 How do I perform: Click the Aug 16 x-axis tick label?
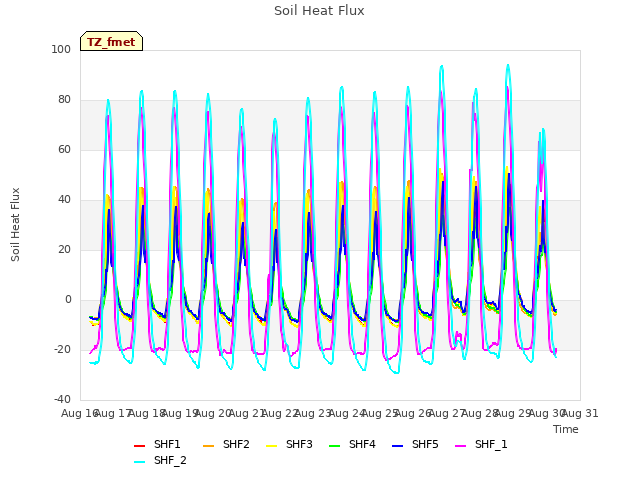tap(80, 413)
